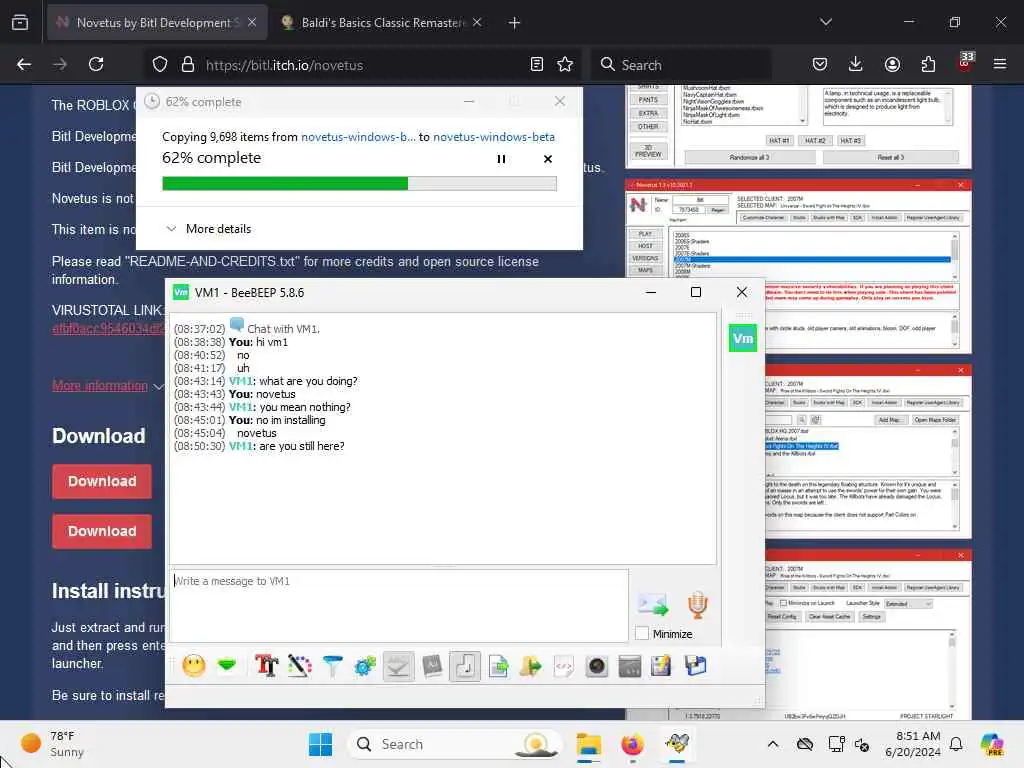Open Novetus maps screenshot thumbnail
Screen dimensions: 1024x768
(x=869, y=451)
